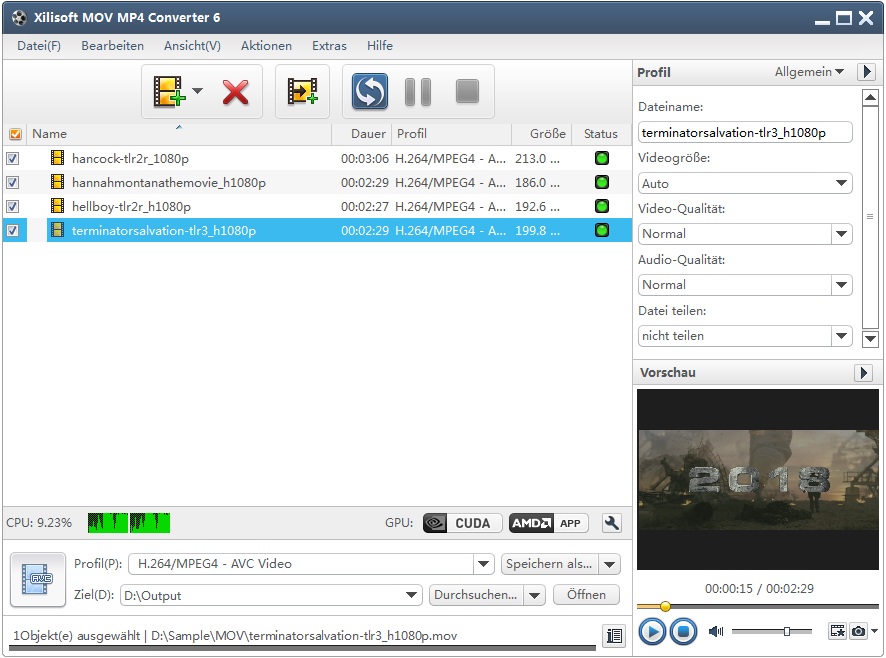
Task: Open the Extras menu
Action: point(329,46)
